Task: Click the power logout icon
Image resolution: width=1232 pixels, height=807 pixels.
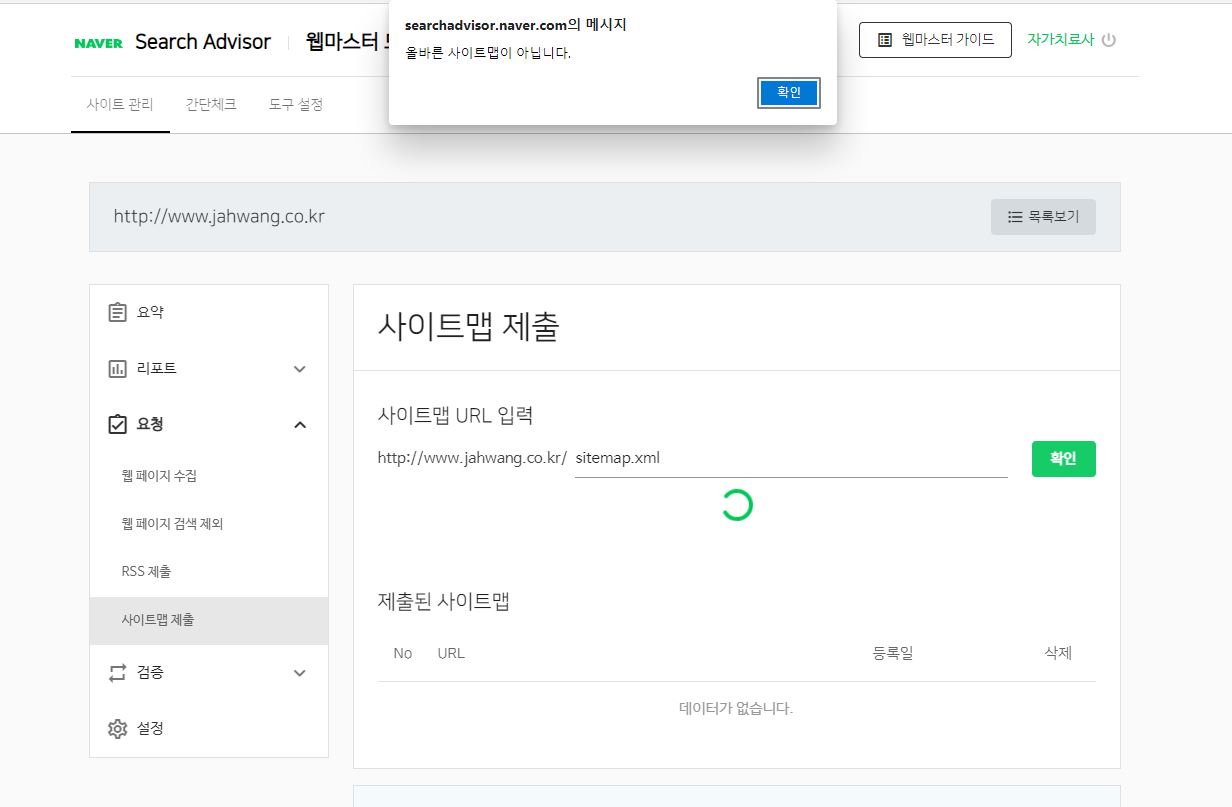Action: pyautogui.click(x=1108, y=40)
